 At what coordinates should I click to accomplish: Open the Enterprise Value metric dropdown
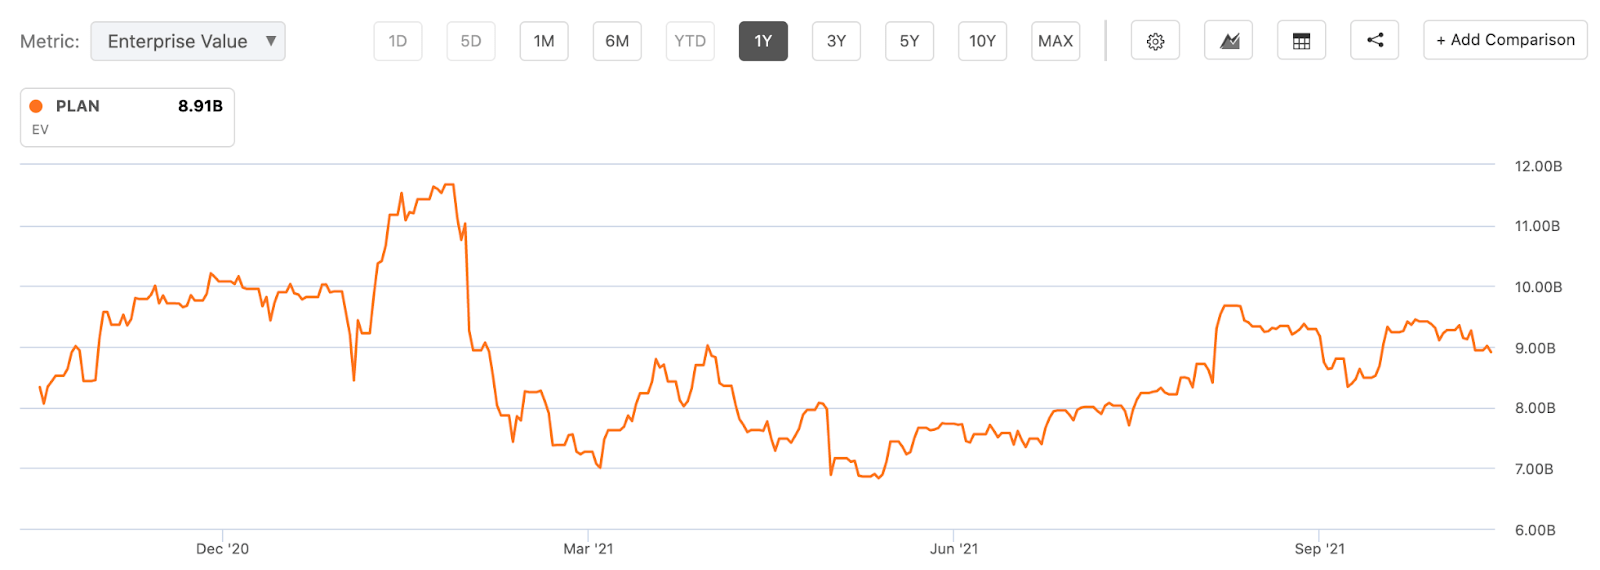pyautogui.click(x=188, y=41)
